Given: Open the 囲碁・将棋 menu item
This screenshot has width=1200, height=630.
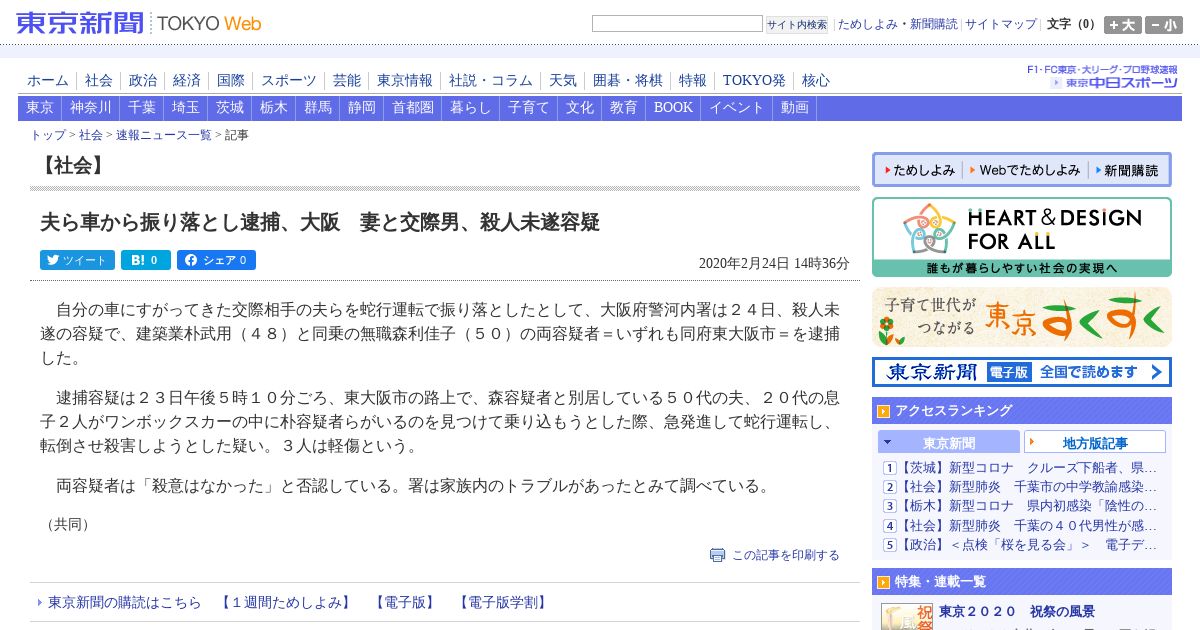Looking at the screenshot, I should [x=628, y=81].
